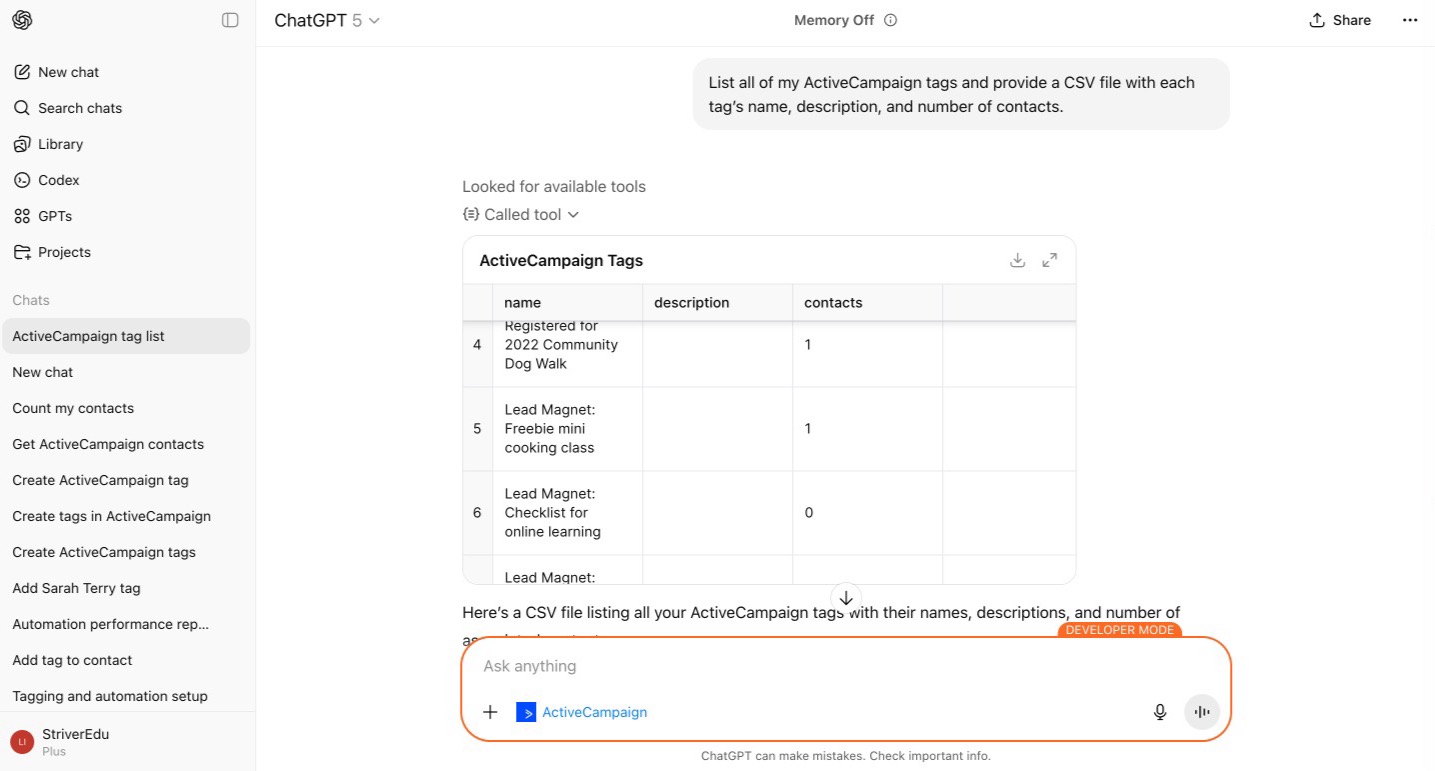Open the GPTs sidebar item
Image resolution: width=1435 pixels, height=771 pixels.
(54, 216)
